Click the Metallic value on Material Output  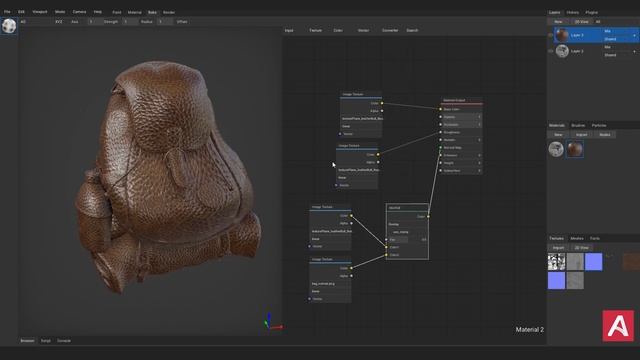point(462,140)
